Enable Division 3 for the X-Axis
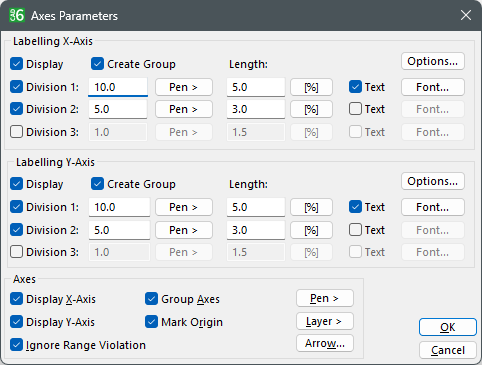 click(16, 132)
